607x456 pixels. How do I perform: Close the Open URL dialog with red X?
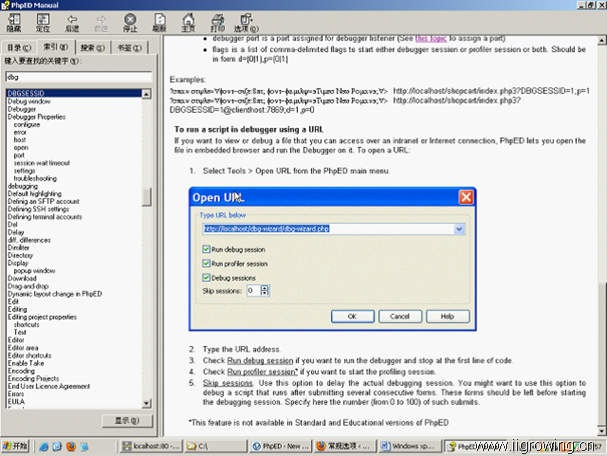click(466, 197)
